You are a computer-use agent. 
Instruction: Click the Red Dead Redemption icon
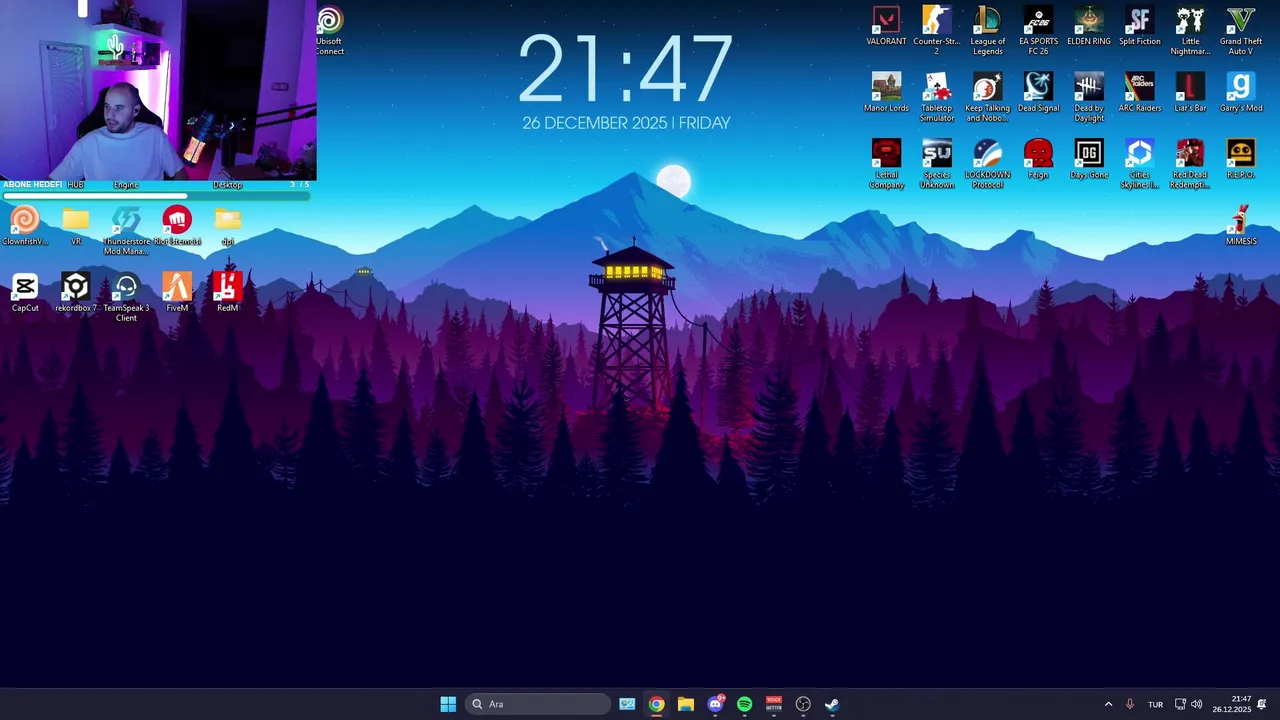coord(1190,164)
